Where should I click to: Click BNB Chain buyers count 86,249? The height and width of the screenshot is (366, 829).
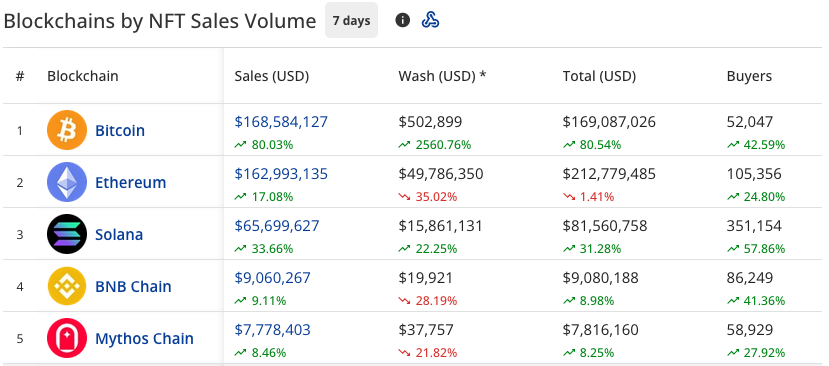(750, 278)
